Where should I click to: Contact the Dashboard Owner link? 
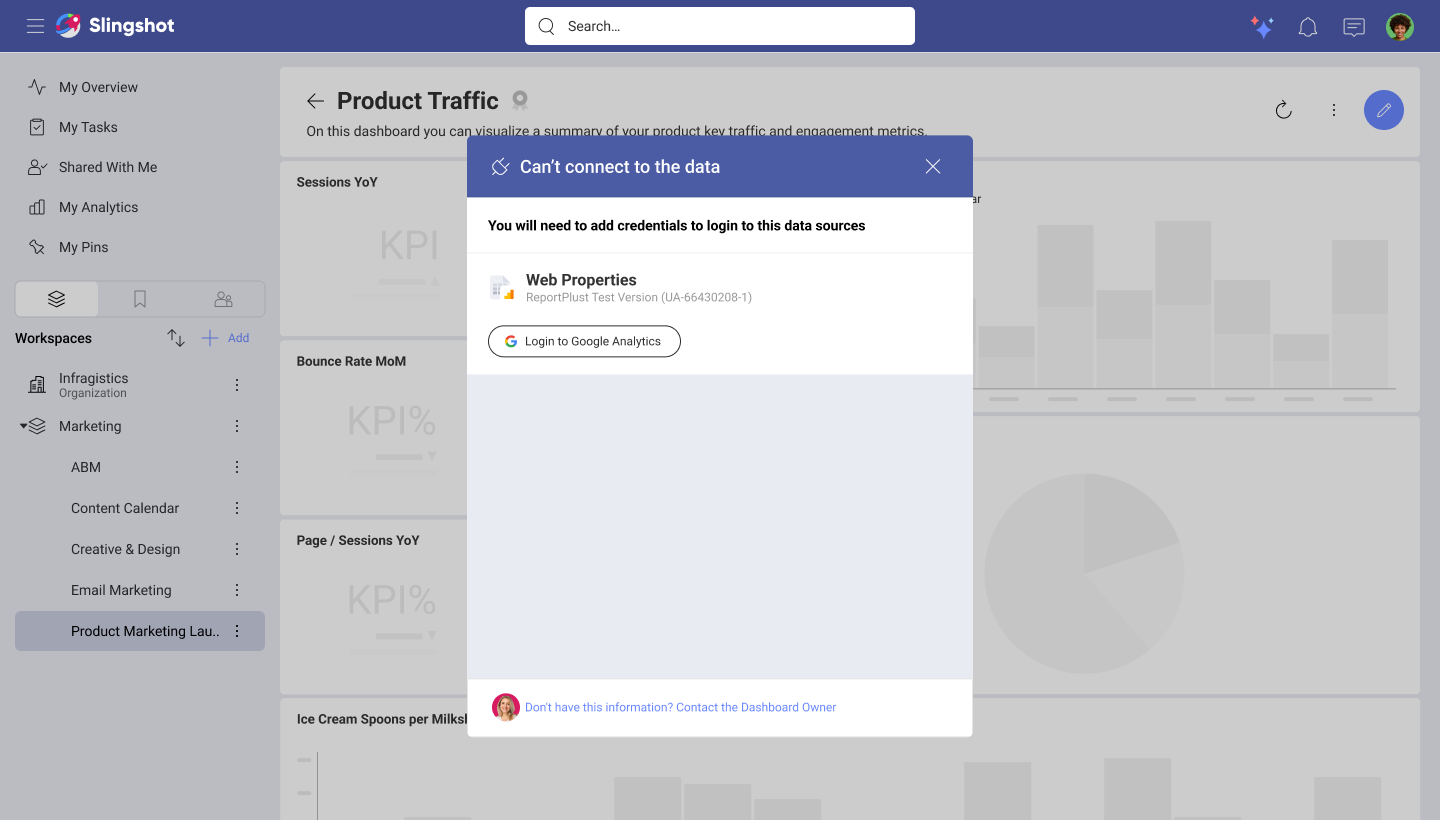tap(680, 707)
